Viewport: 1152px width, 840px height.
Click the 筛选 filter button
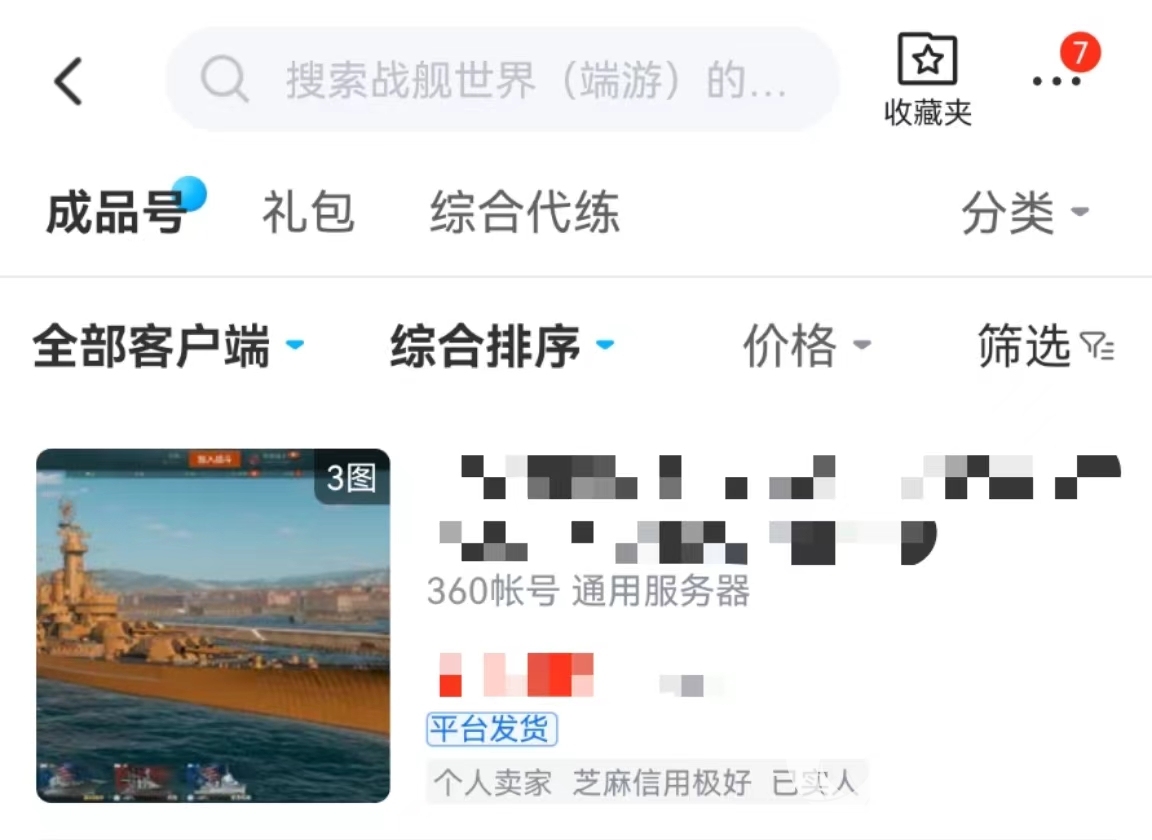tap(1045, 345)
